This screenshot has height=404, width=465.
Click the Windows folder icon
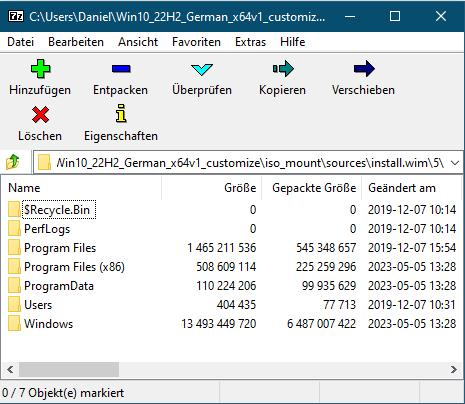click(x=14, y=324)
